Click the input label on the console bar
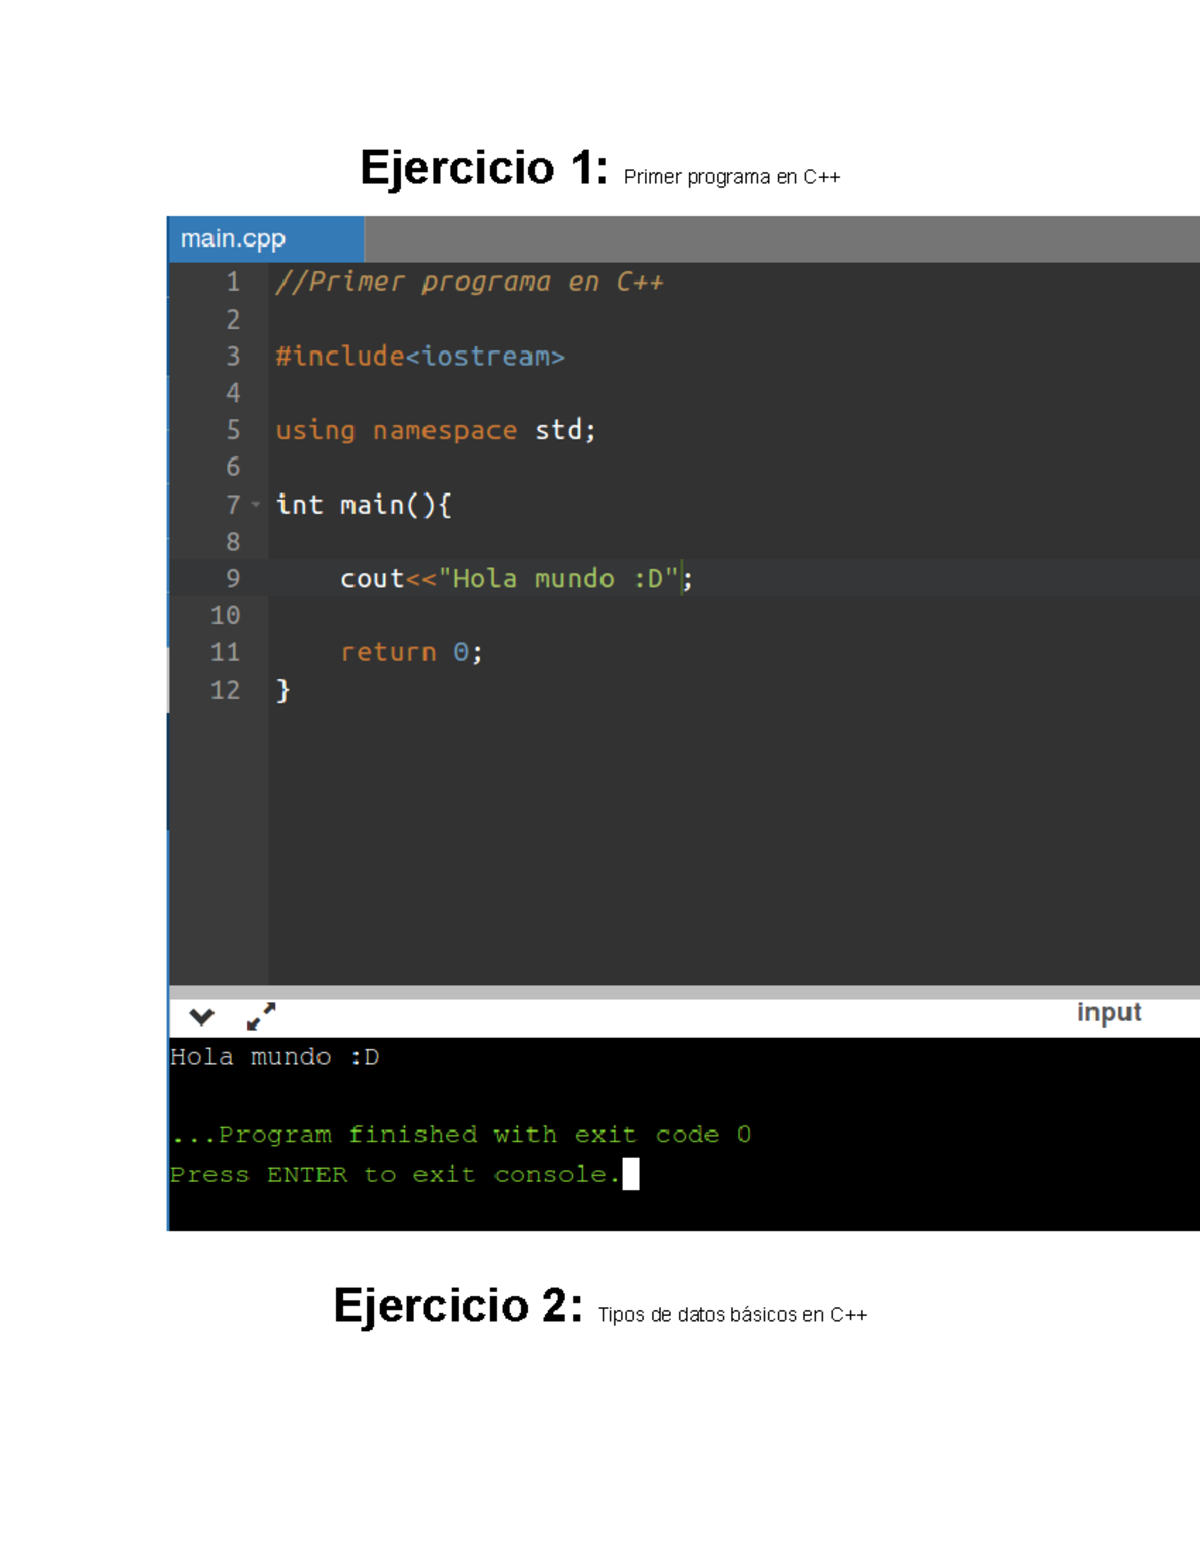Screen dimensions: 1200x1553 [1109, 1011]
